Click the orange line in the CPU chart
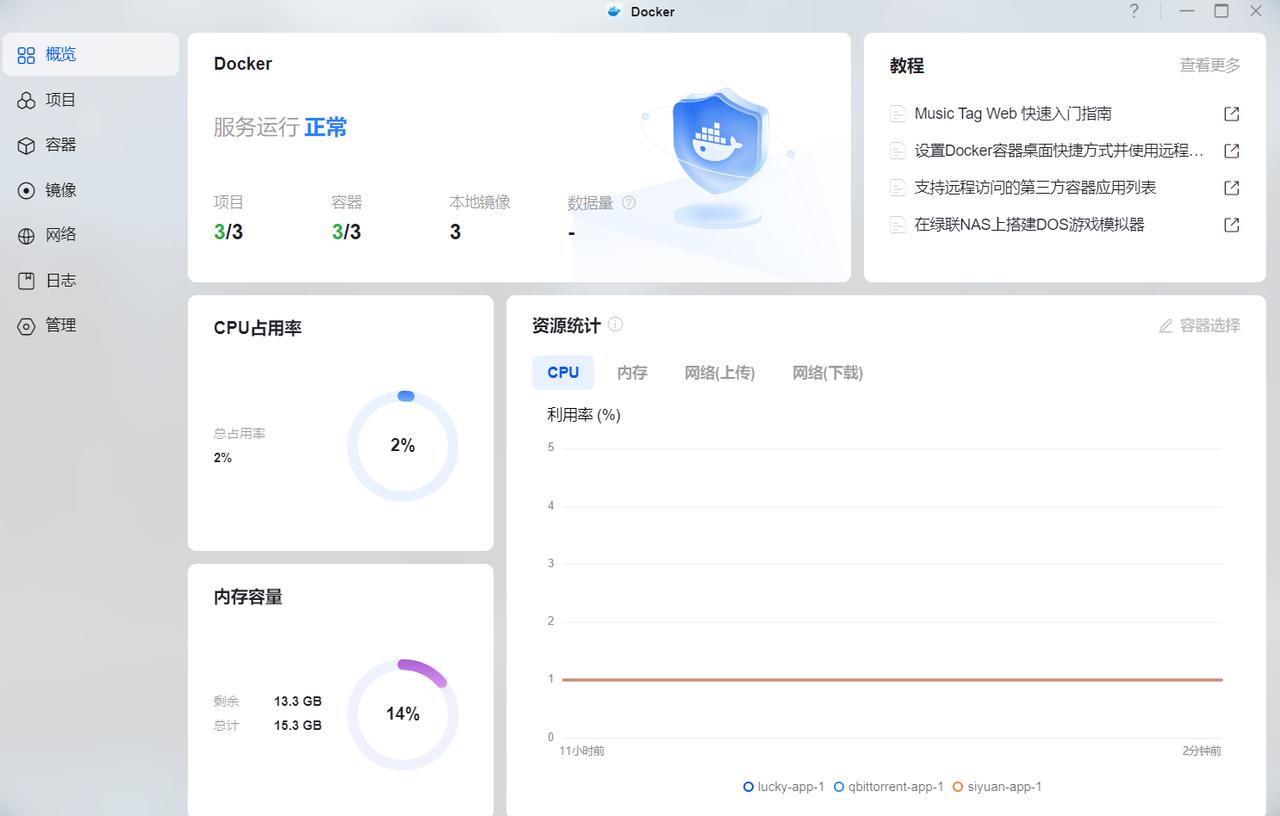 pyautogui.click(x=892, y=680)
